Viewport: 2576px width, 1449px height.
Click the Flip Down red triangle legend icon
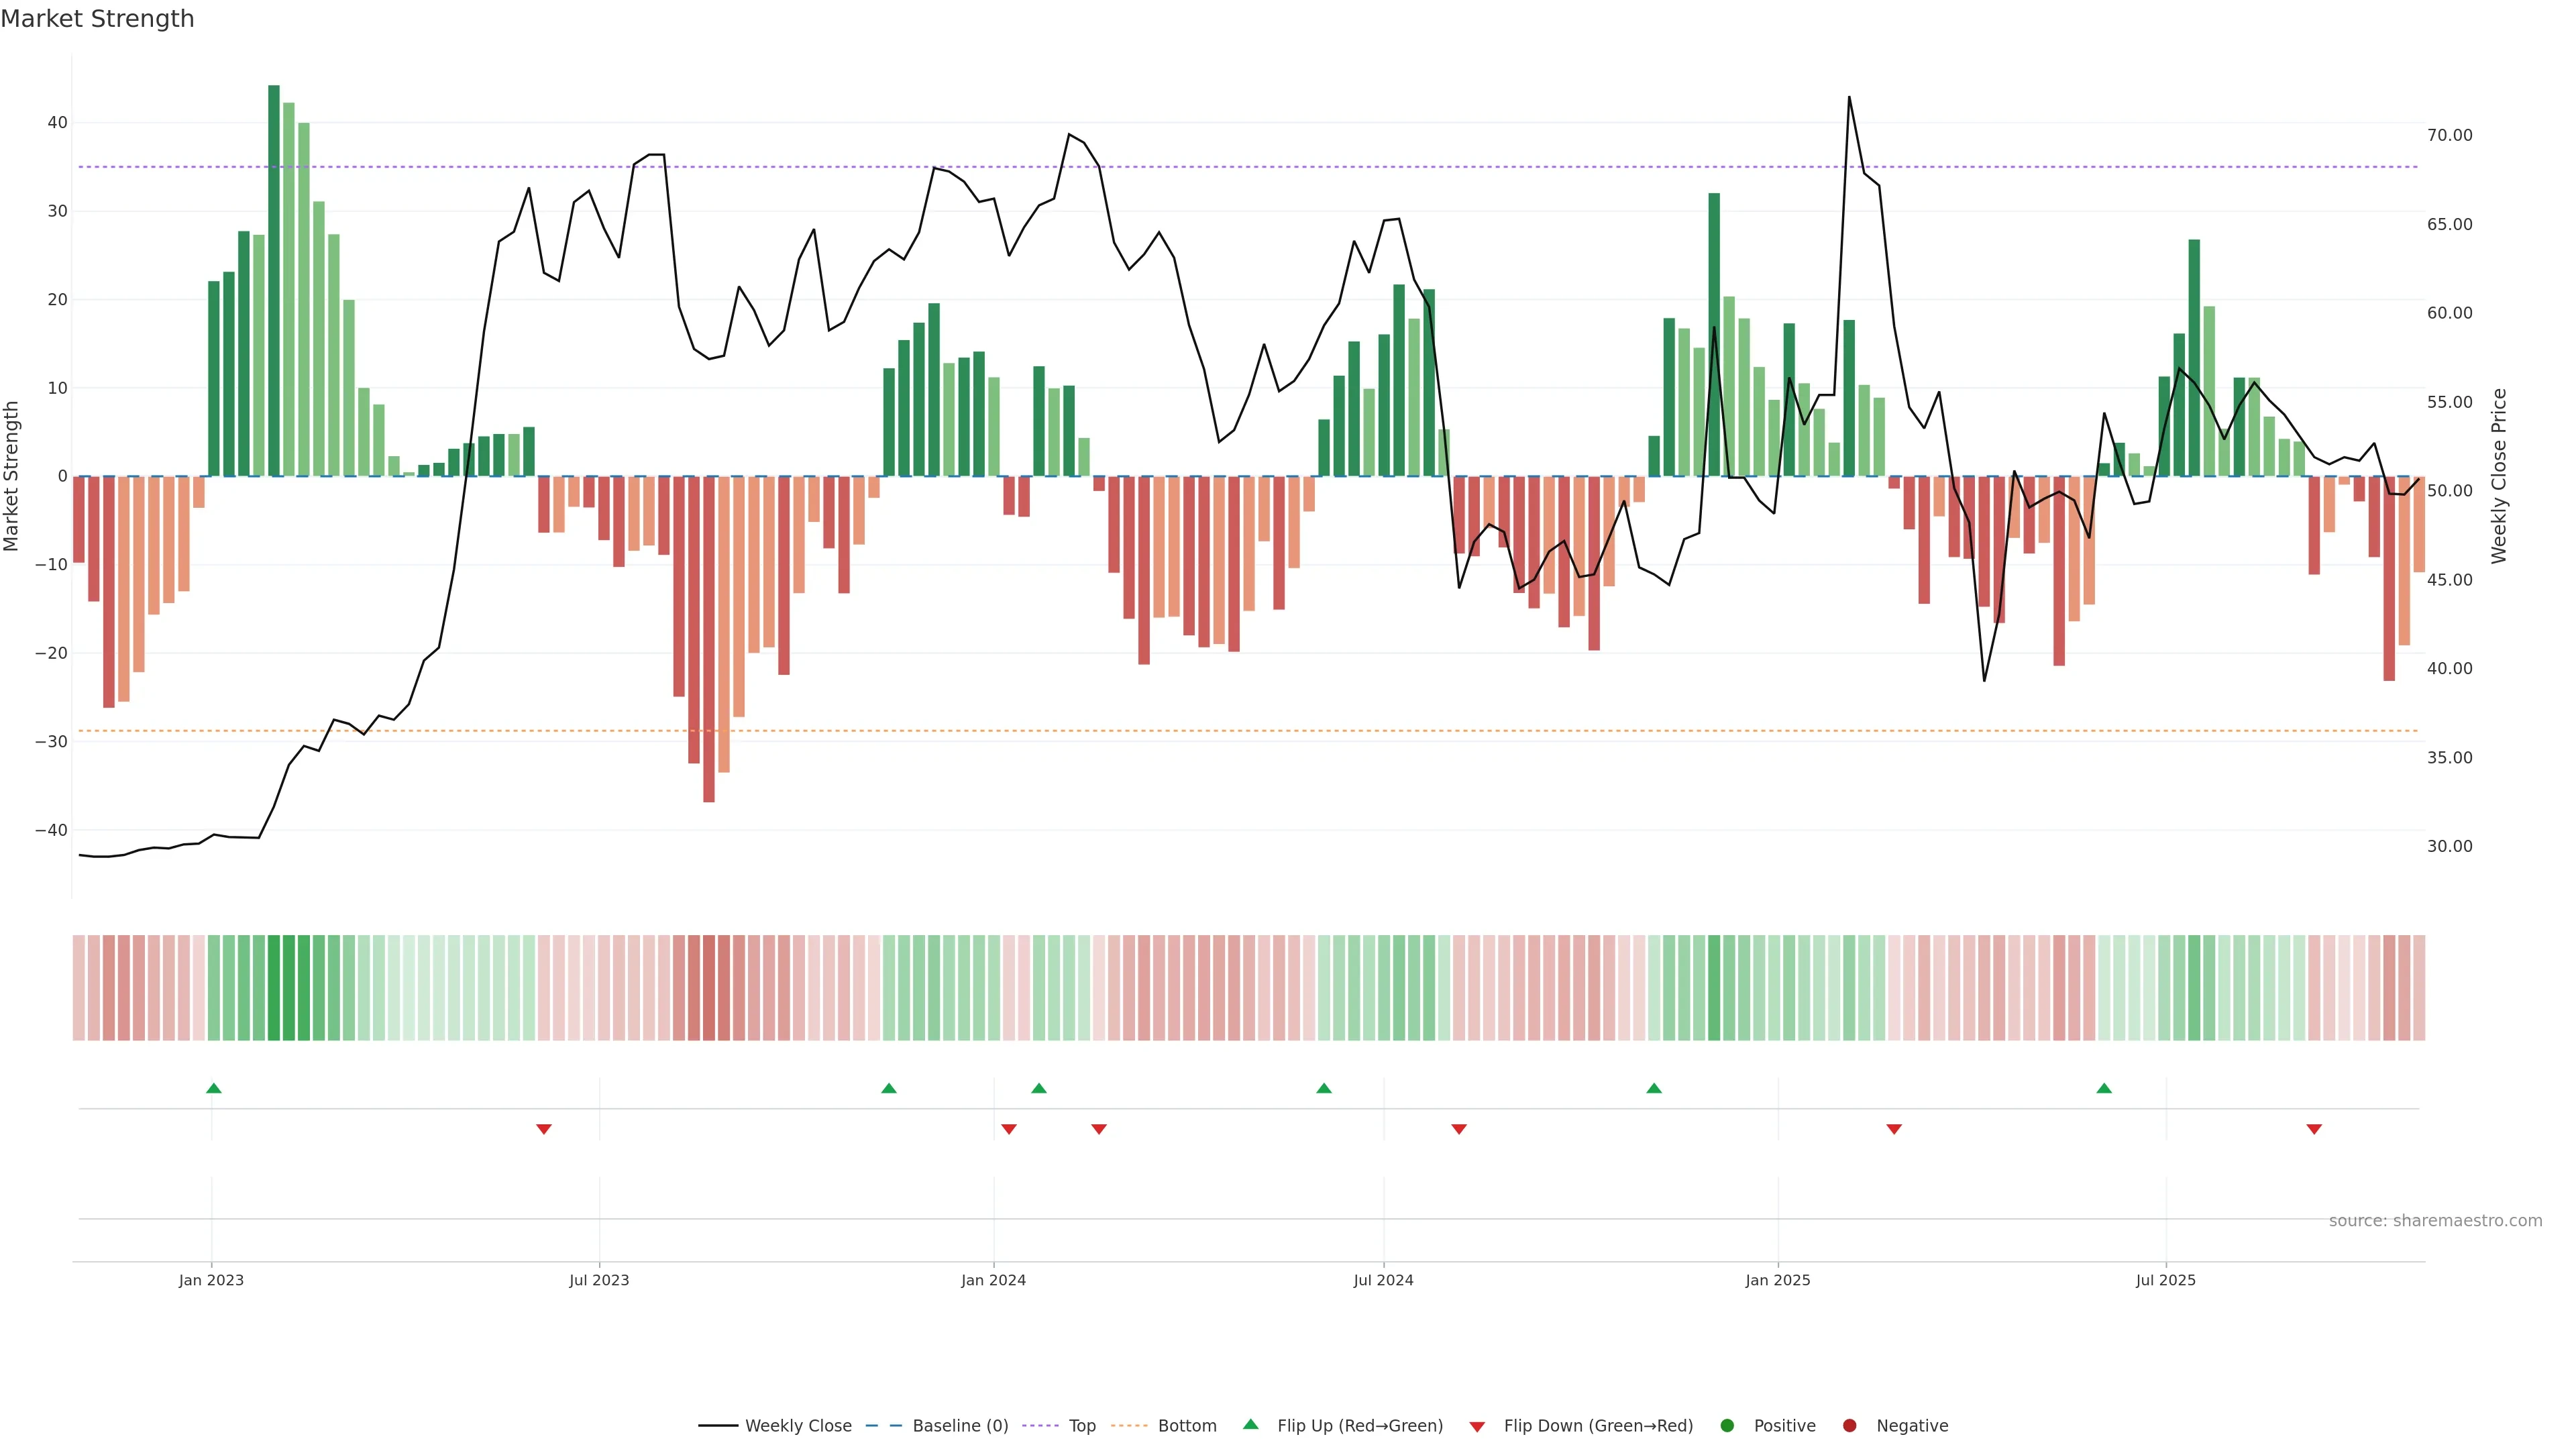1477,1426
